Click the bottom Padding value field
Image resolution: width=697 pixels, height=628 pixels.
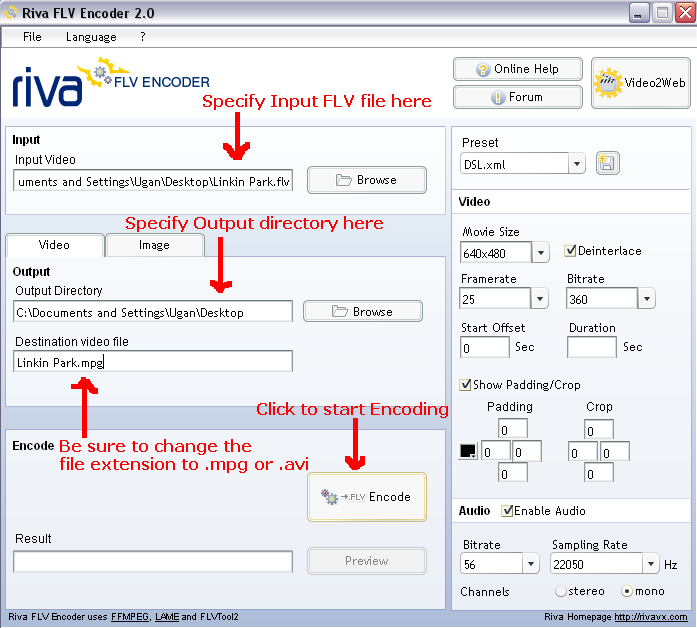click(513, 472)
